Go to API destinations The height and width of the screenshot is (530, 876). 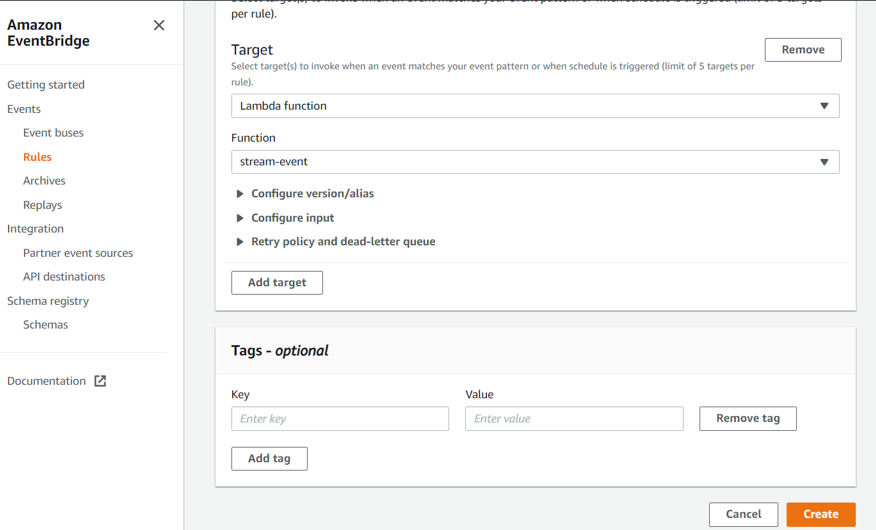64,277
